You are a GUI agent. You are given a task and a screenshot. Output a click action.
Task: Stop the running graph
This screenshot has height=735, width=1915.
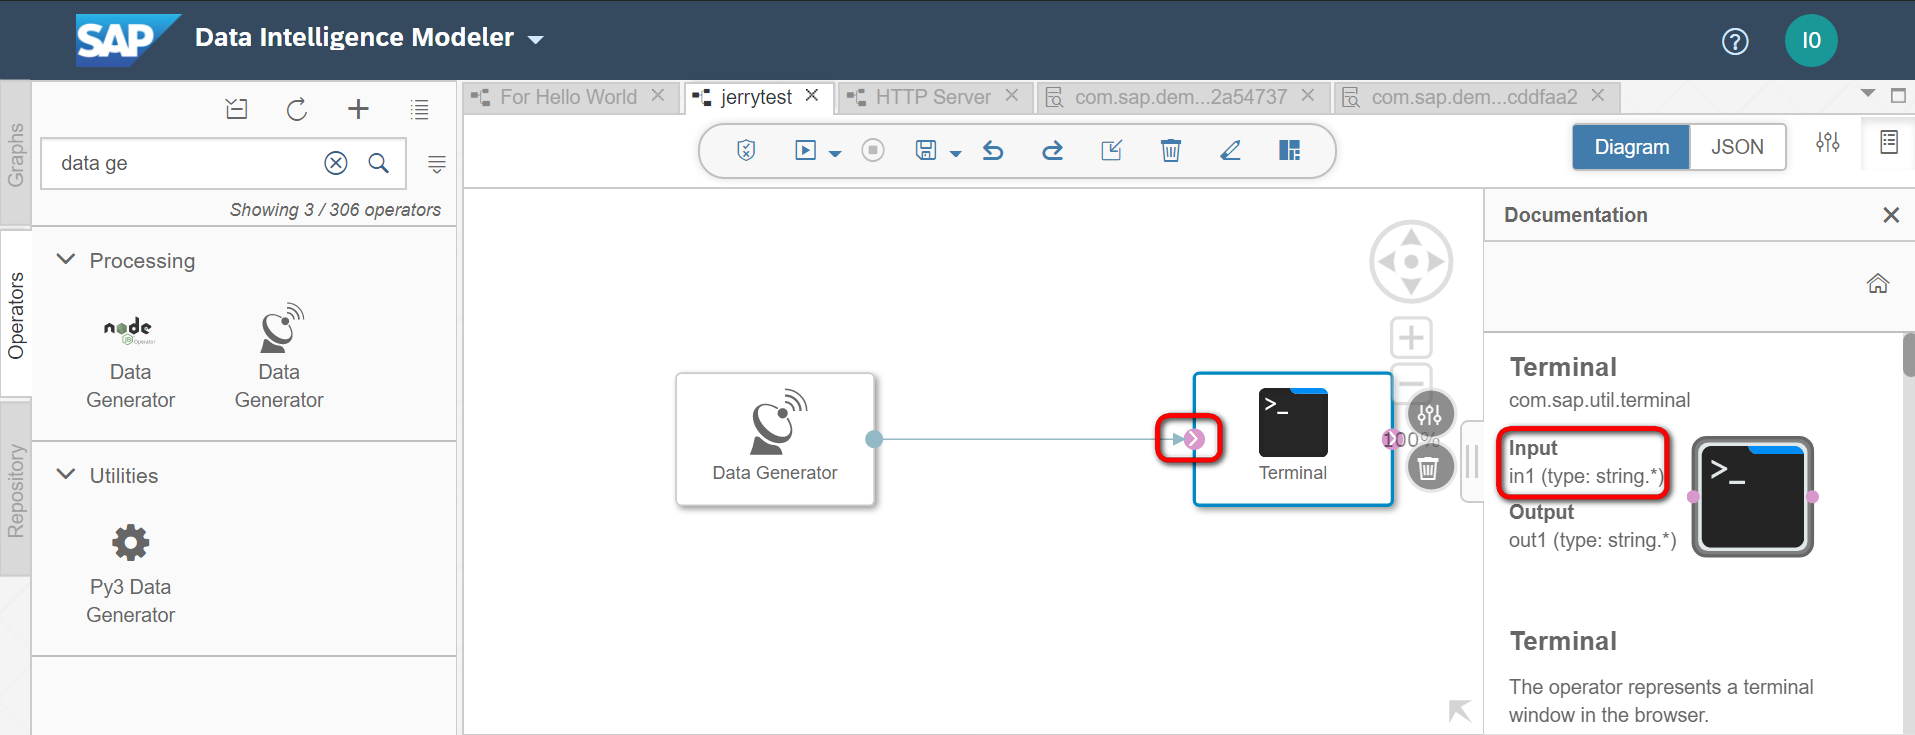(873, 150)
